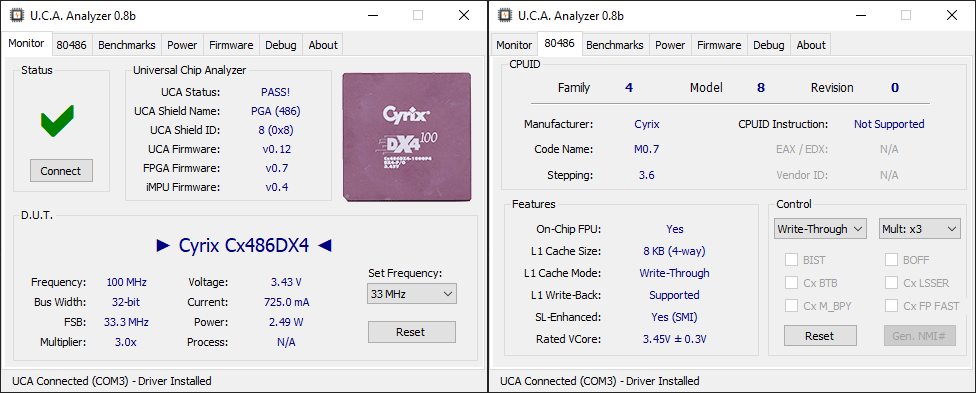Click the 2.49 W power value
This screenshot has height=393, width=976.
[x=286, y=322]
